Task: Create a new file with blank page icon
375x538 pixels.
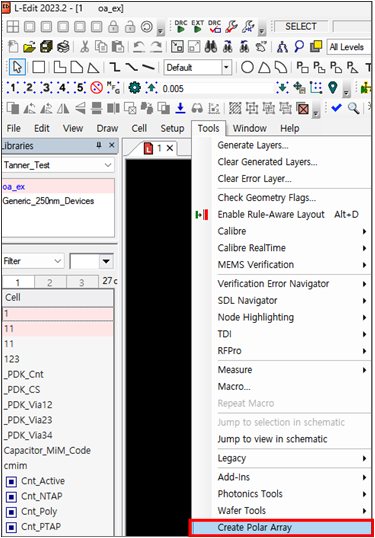Action: [13, 47]
